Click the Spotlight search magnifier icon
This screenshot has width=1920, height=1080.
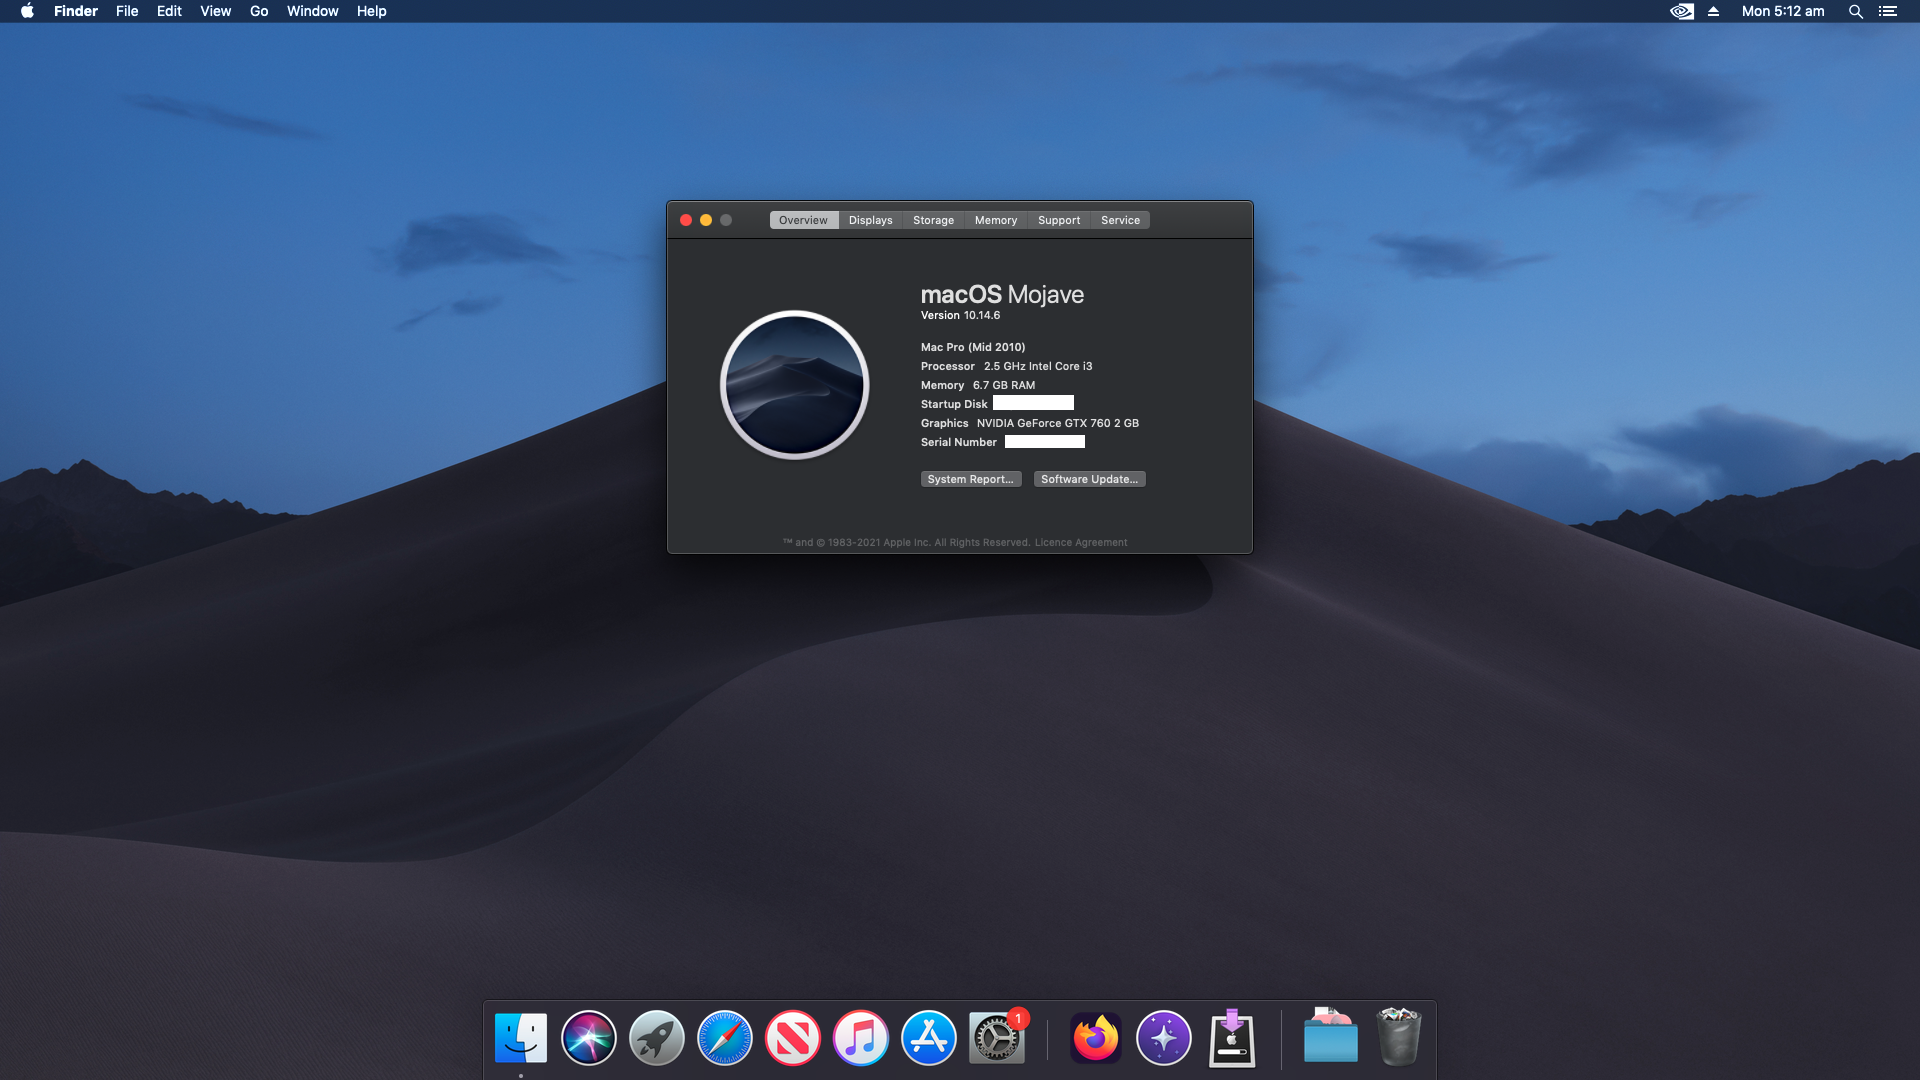(x=1855, y=11)
